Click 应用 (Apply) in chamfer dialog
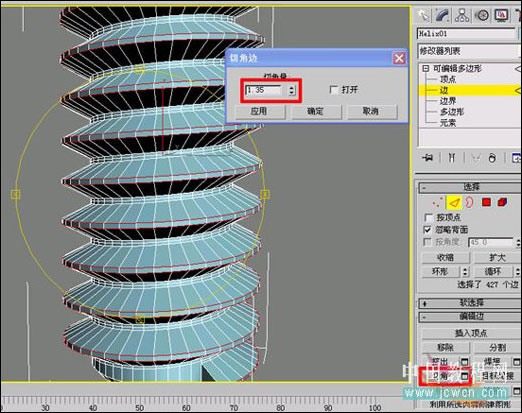The image size is (522, 413). coord(260,111)
